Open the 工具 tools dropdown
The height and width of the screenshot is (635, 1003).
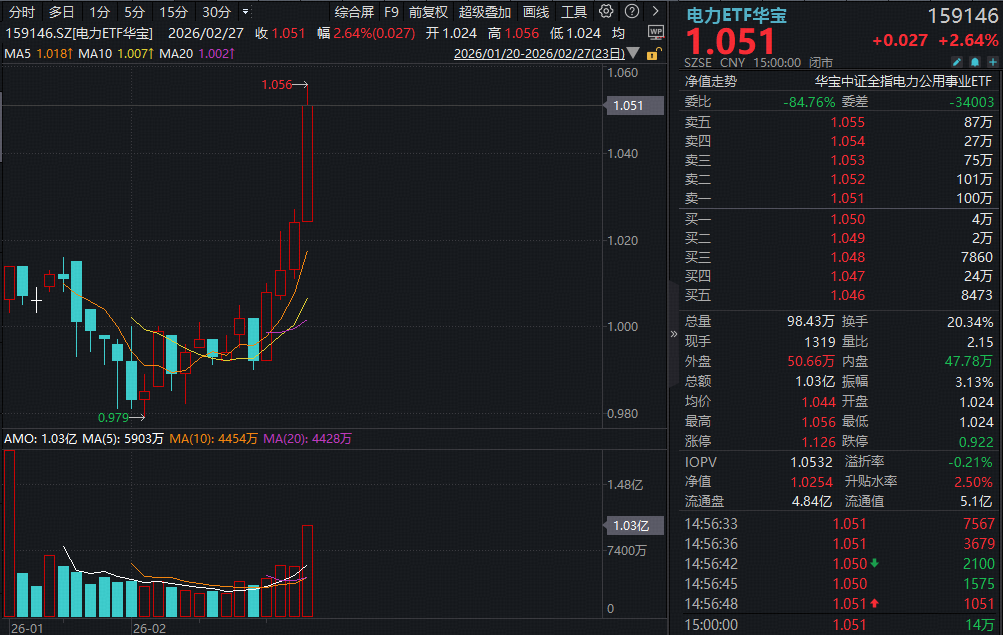(x=574, y=12)
